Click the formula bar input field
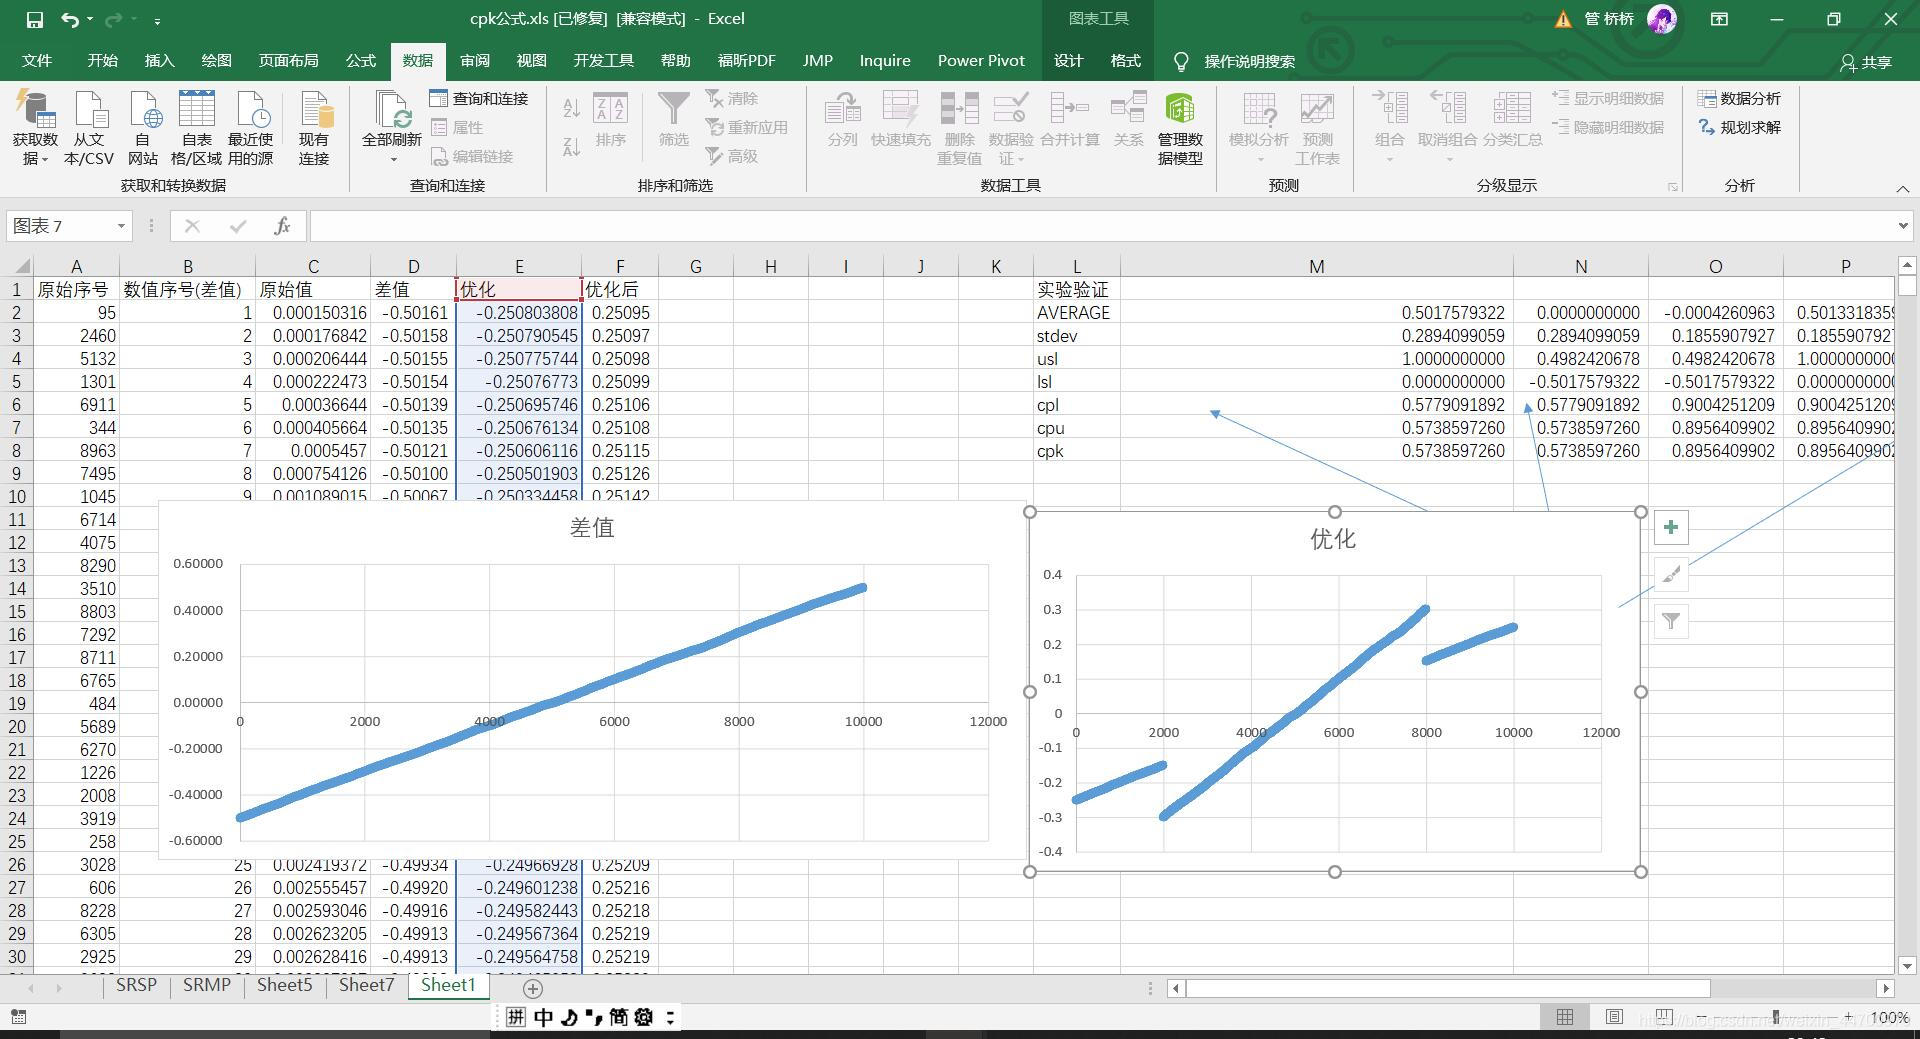Screen dimensions: 1920x1039 tap(1100, 226)
